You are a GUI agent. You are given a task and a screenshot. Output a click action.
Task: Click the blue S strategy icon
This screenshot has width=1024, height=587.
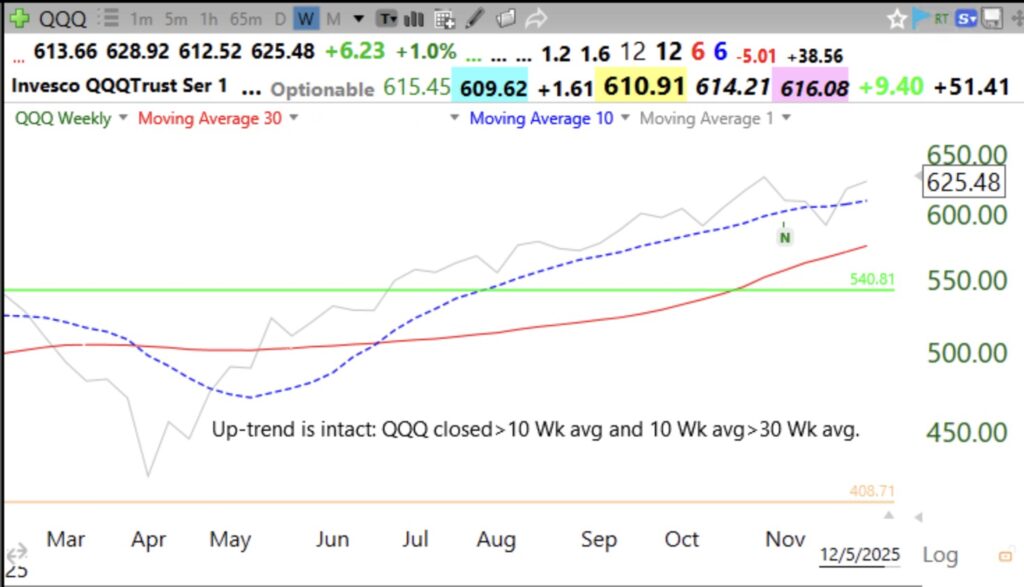966,17
